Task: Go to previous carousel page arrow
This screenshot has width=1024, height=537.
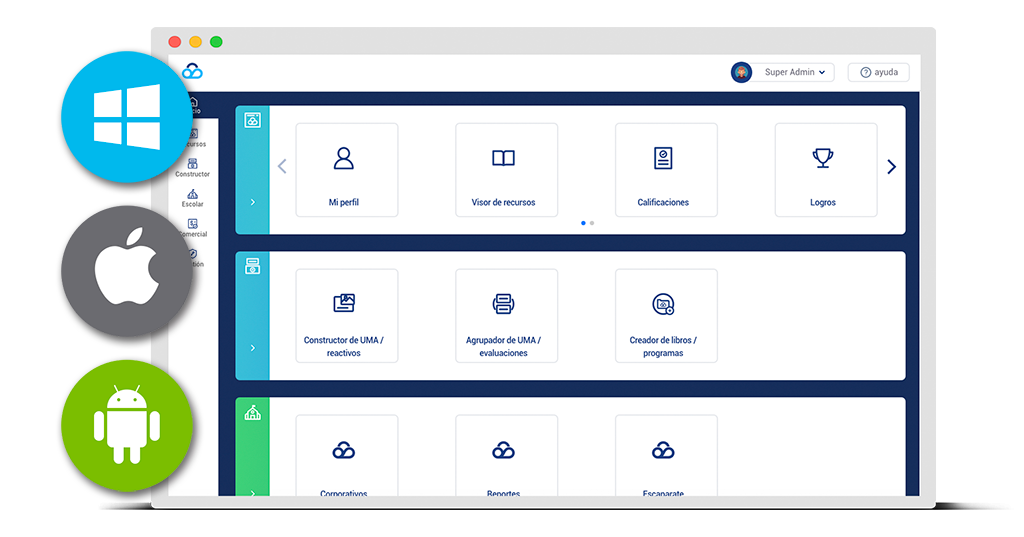Action: (x=282, y=167)
